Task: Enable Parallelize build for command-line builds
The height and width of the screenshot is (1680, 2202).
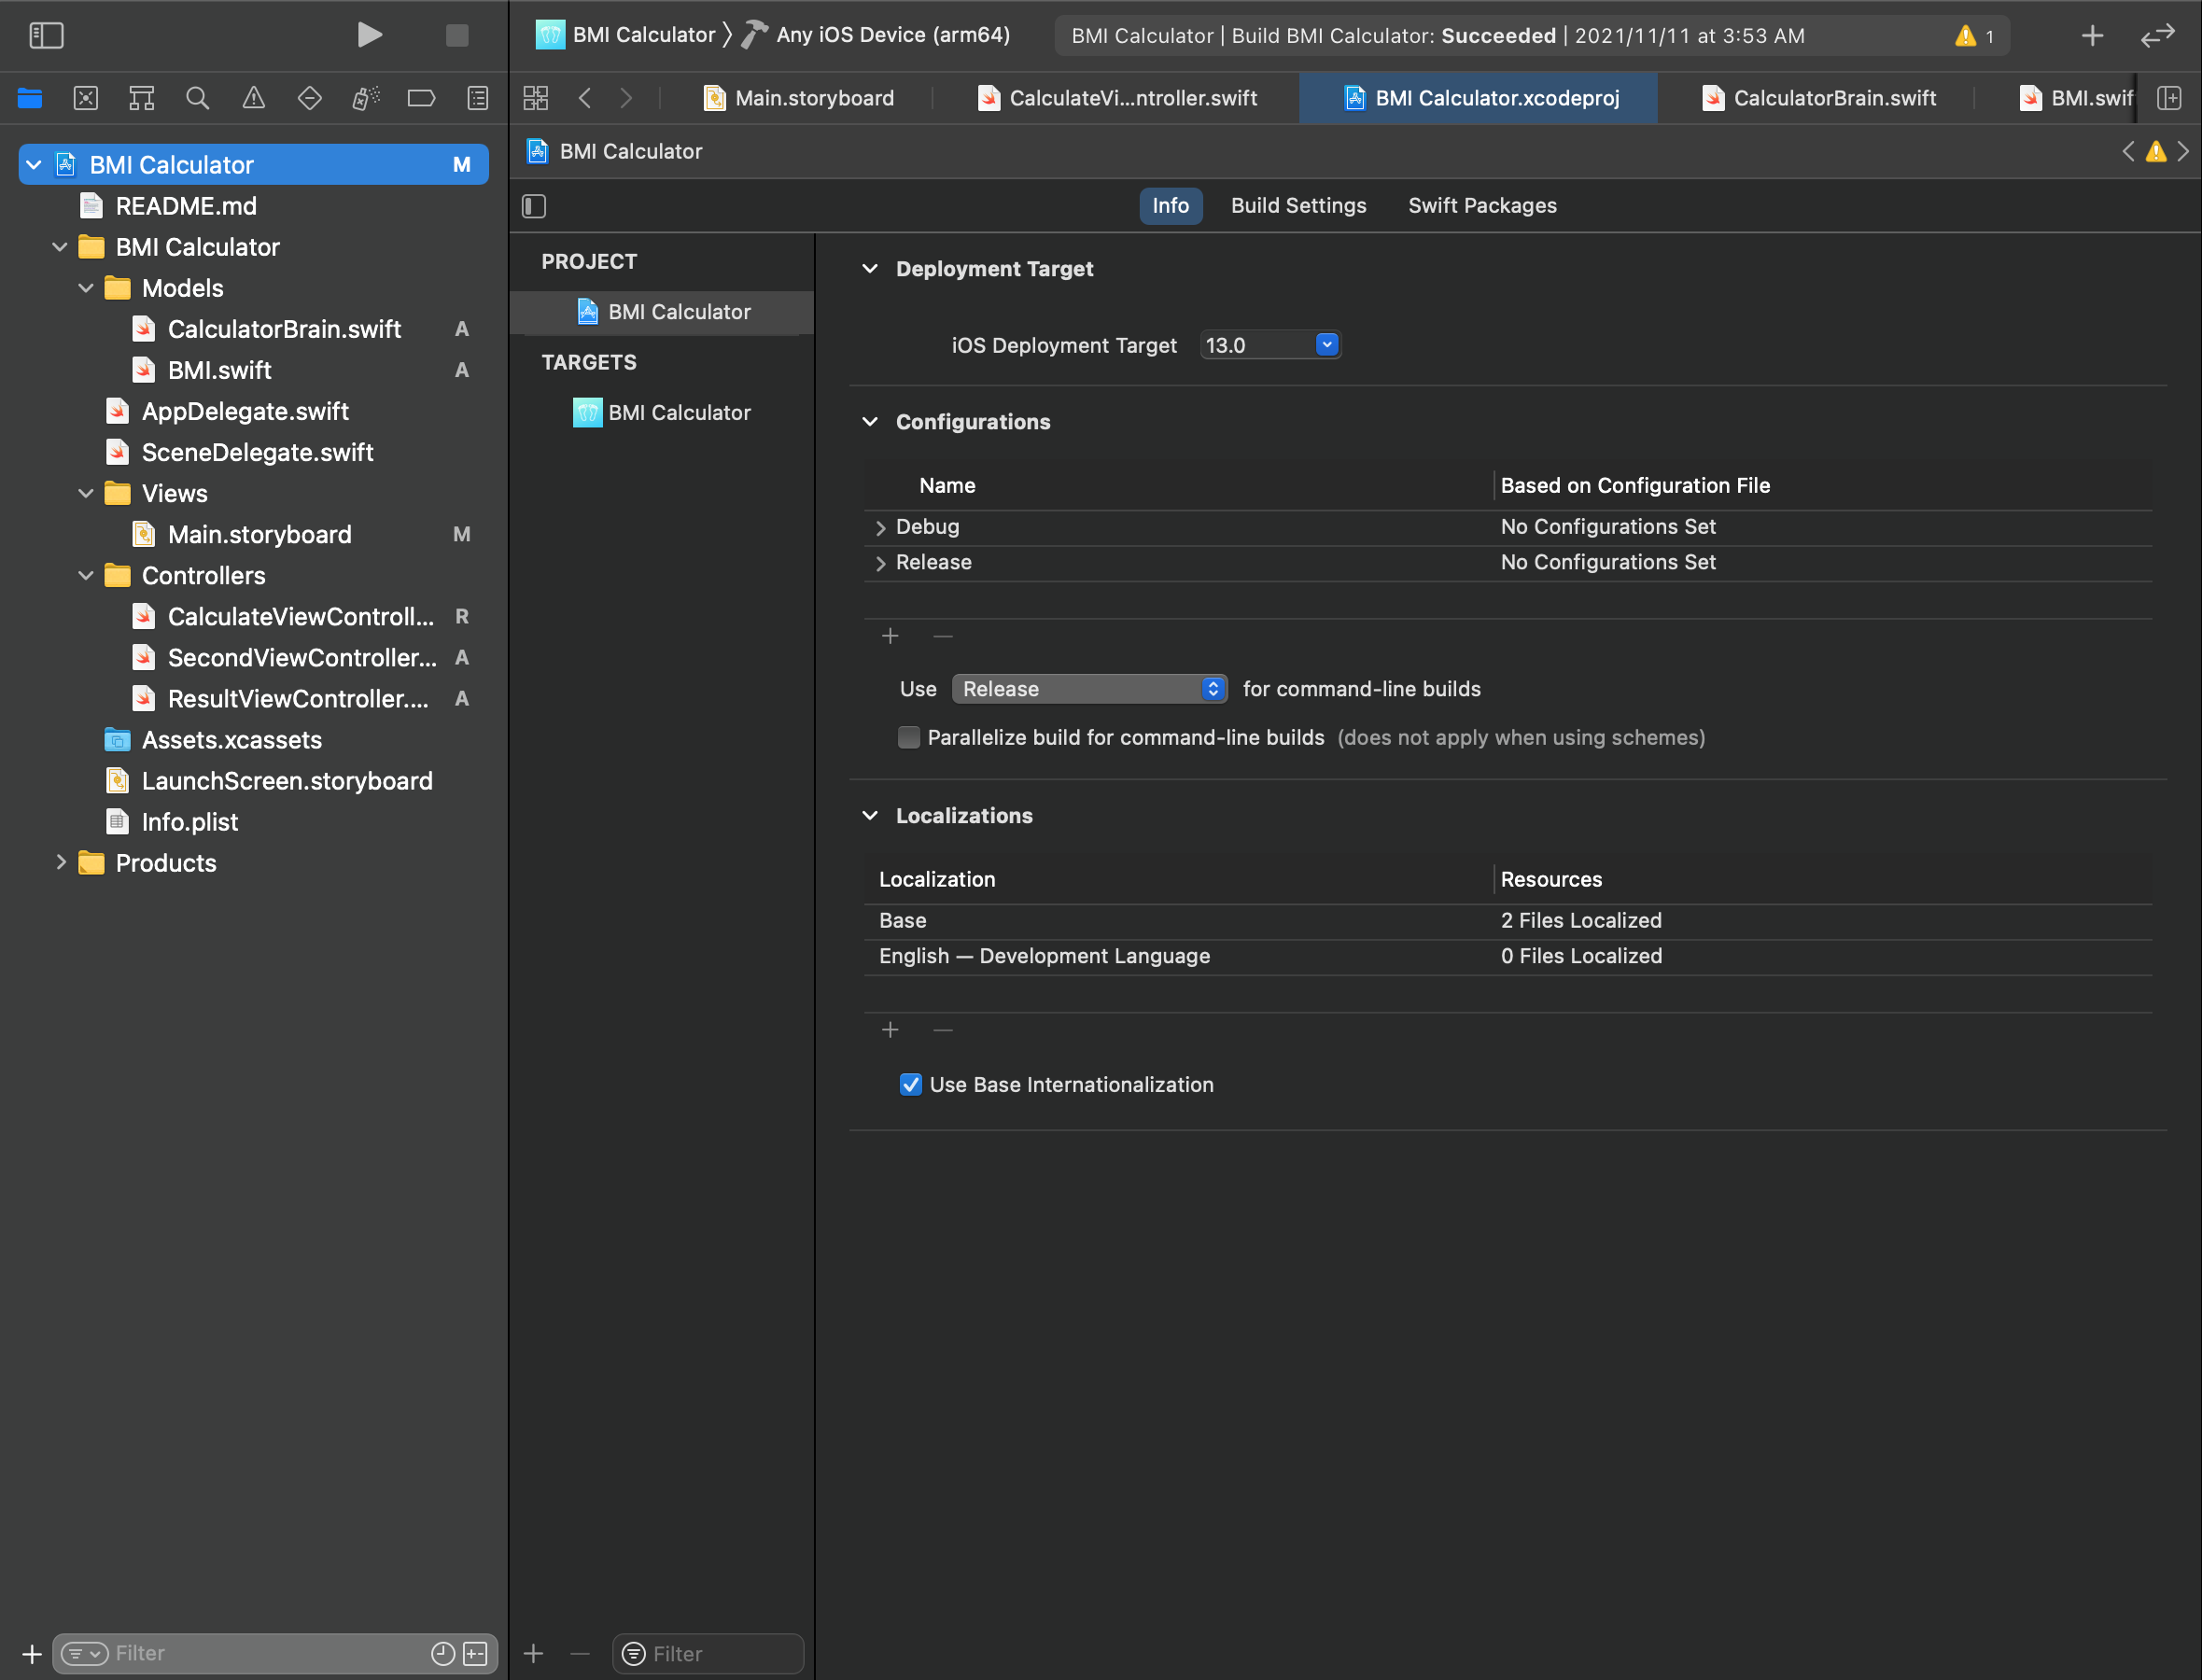Action: (909, 738)
